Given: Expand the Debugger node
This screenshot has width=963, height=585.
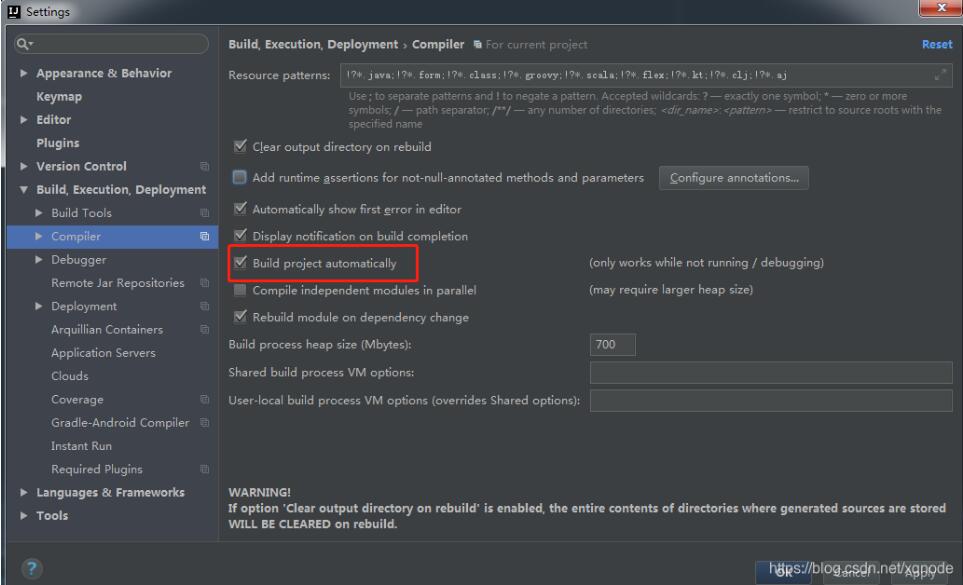Looking at the screenshot, I should click(x=39, y=260).
